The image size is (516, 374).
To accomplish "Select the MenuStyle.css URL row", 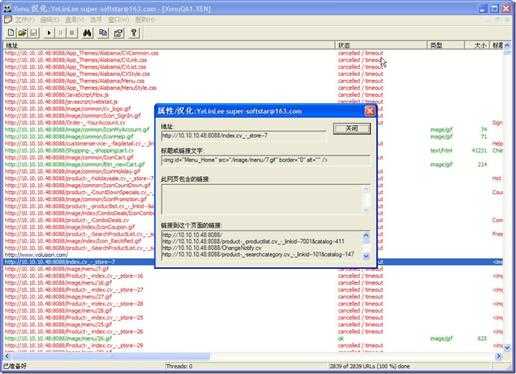I will tap(81, 88).
